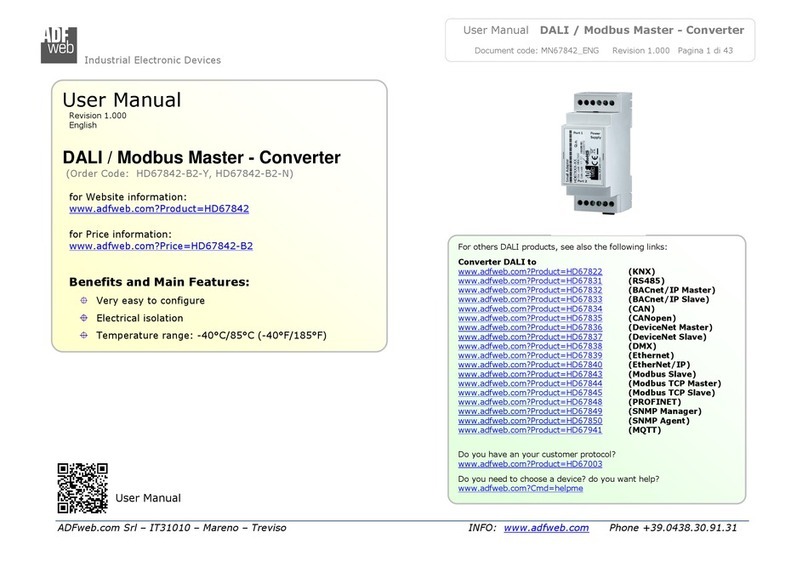This screenshot has height=561, width=808.
Task: Open the HD67831 RS485 product link
Action: [x=530, y=281]
